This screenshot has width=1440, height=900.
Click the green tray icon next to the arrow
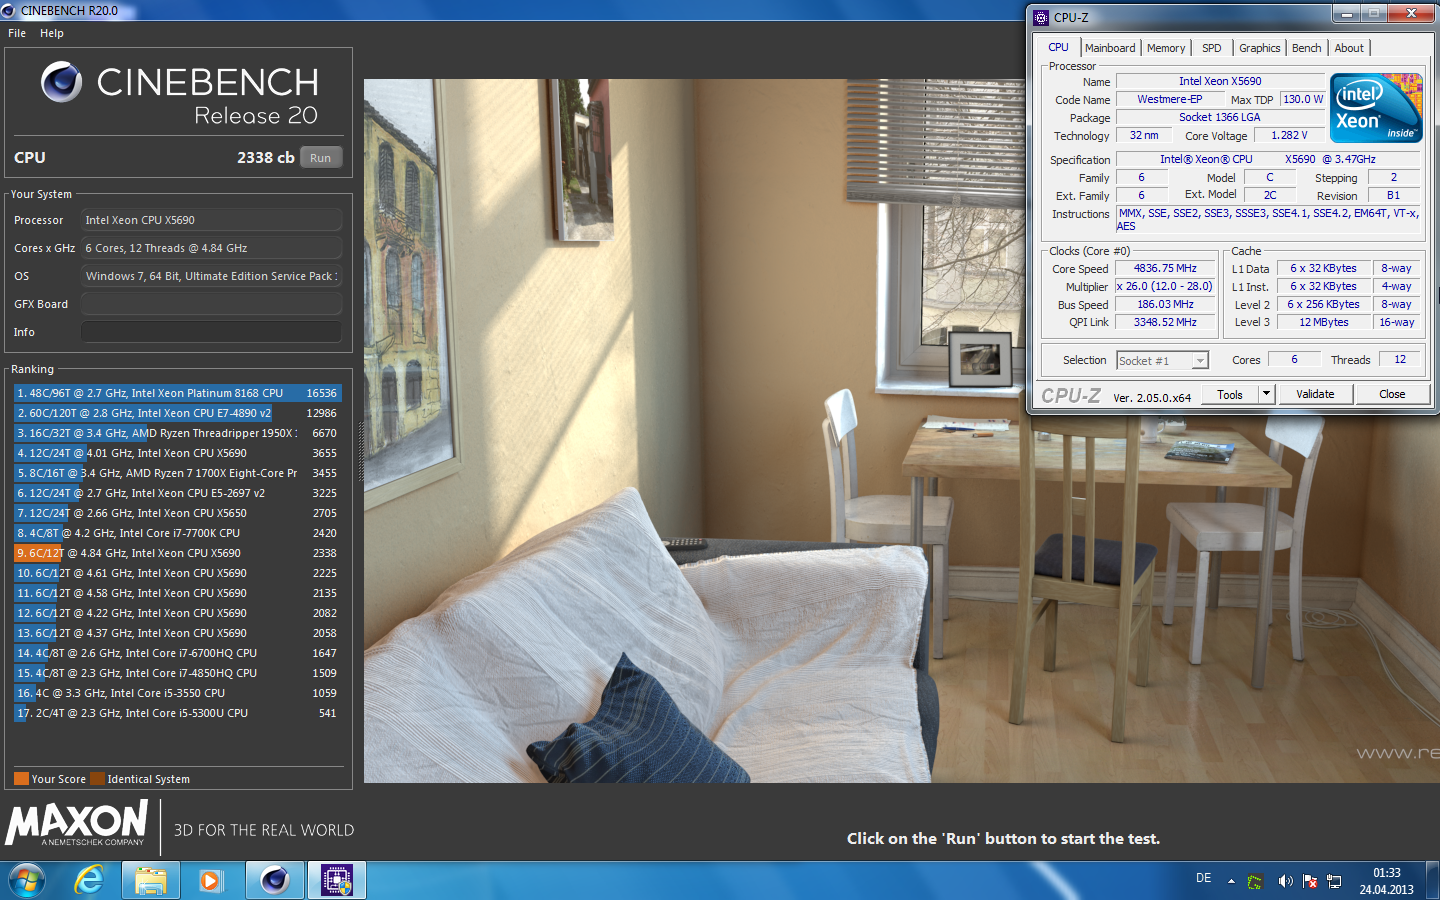coord(1255,882)
